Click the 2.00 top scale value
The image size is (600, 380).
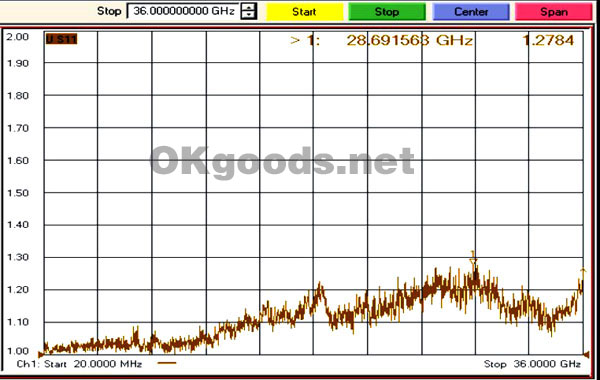click(18, 37)
